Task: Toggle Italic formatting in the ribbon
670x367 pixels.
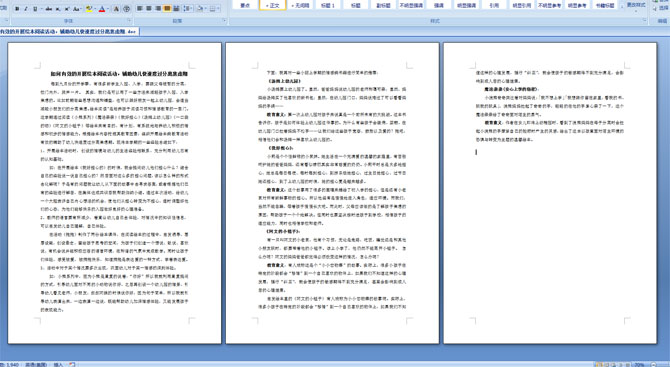Action: [x=26, y=9]
